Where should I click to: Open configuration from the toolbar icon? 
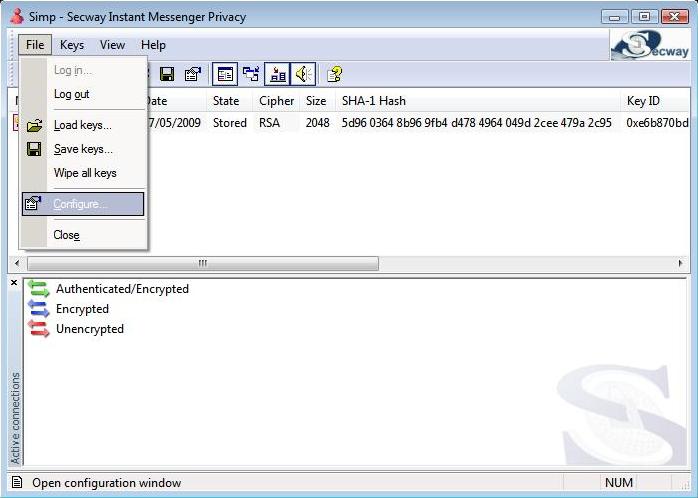click(x=193, y=74)
